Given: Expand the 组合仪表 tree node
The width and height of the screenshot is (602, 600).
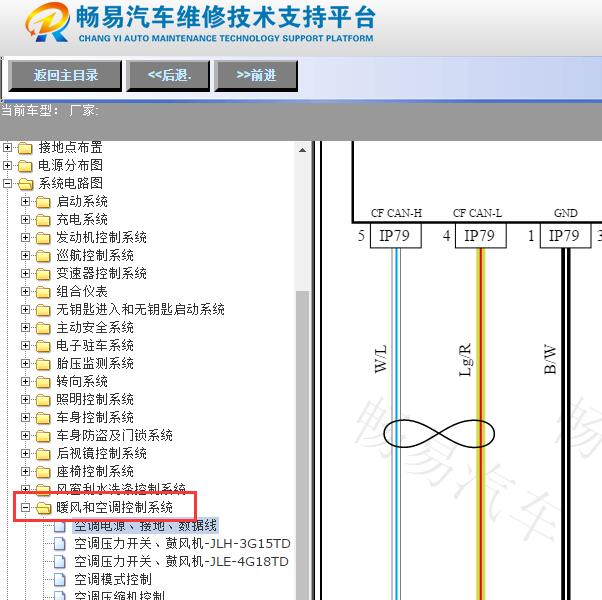Looking at the screenshot, I should 25,291.
